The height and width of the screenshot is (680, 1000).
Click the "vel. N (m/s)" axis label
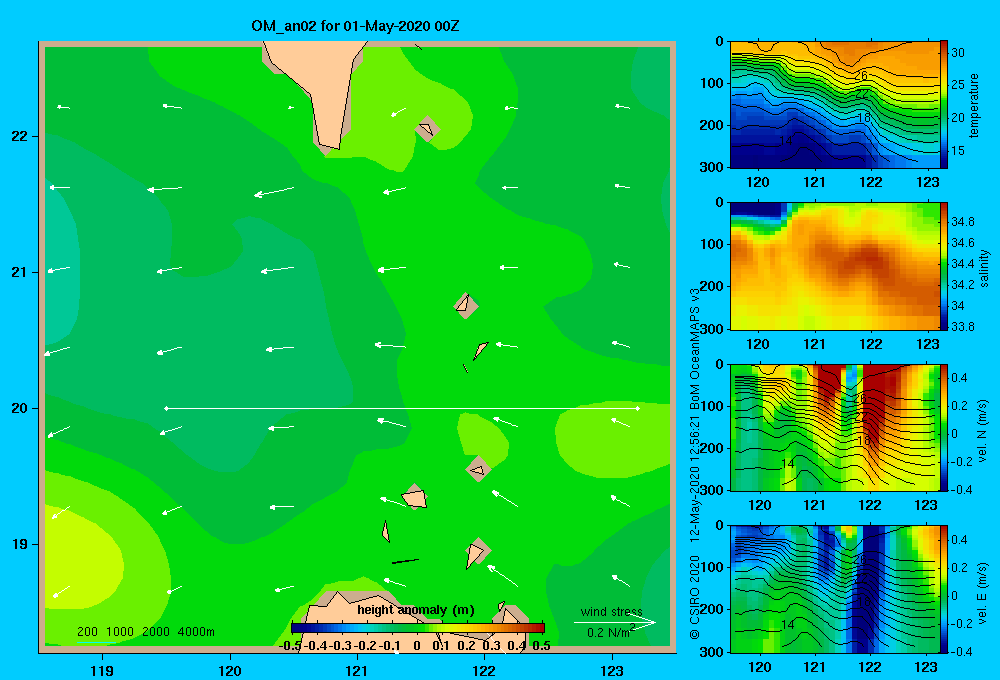983,431
